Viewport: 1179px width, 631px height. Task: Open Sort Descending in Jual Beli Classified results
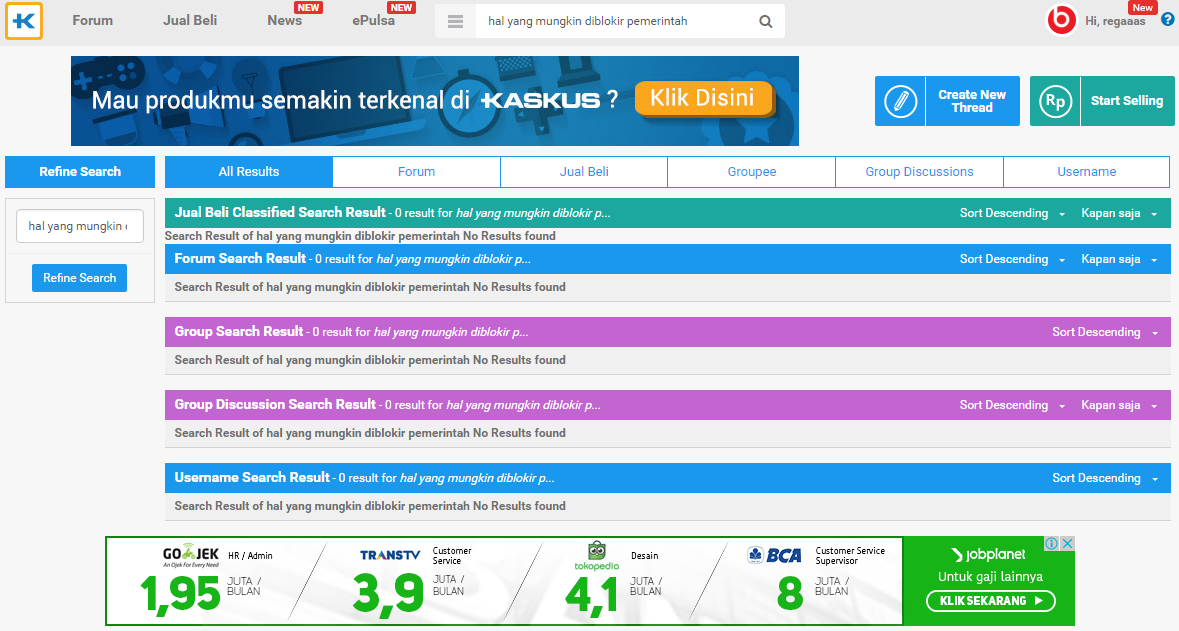[x=1012, y=213]
